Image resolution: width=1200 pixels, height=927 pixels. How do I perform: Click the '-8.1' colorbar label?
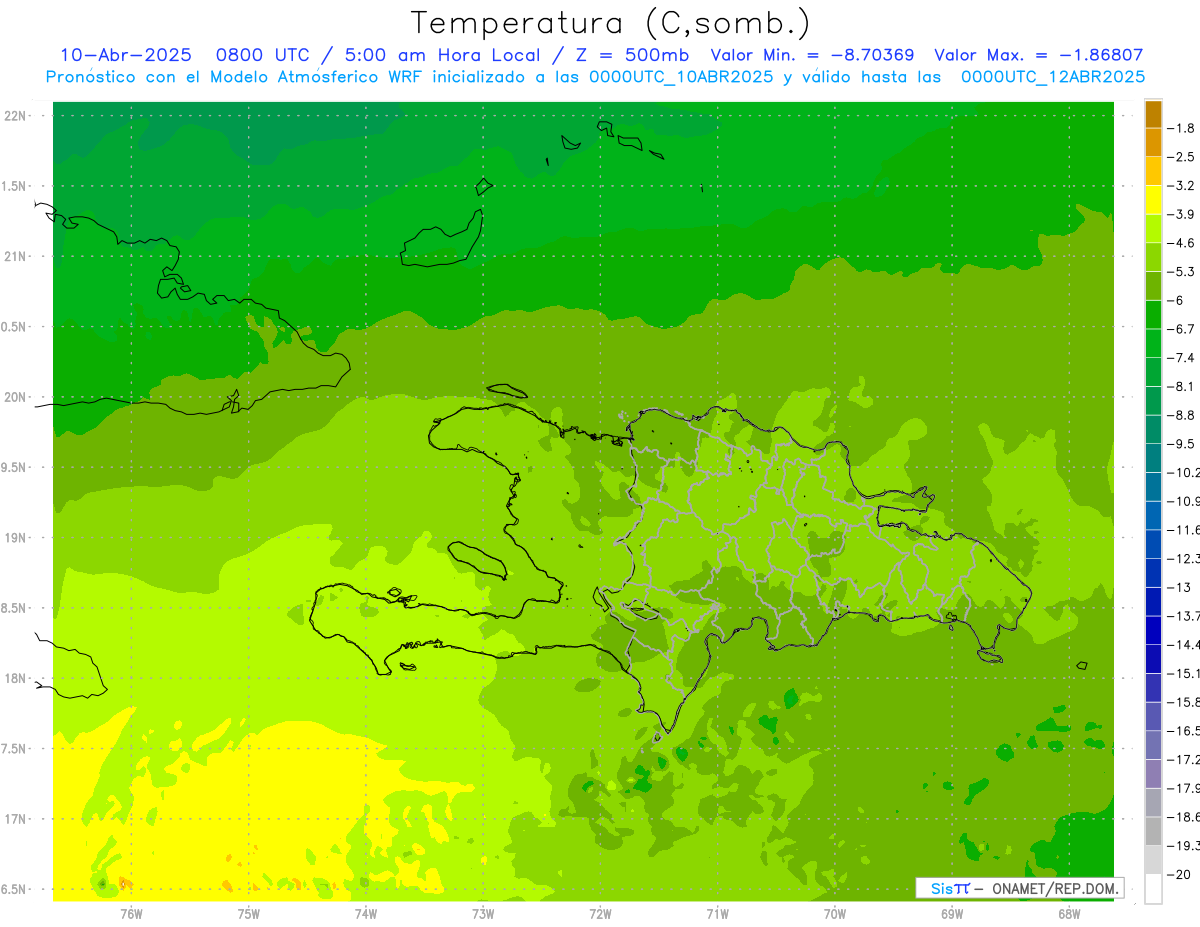click(1183, 387)
